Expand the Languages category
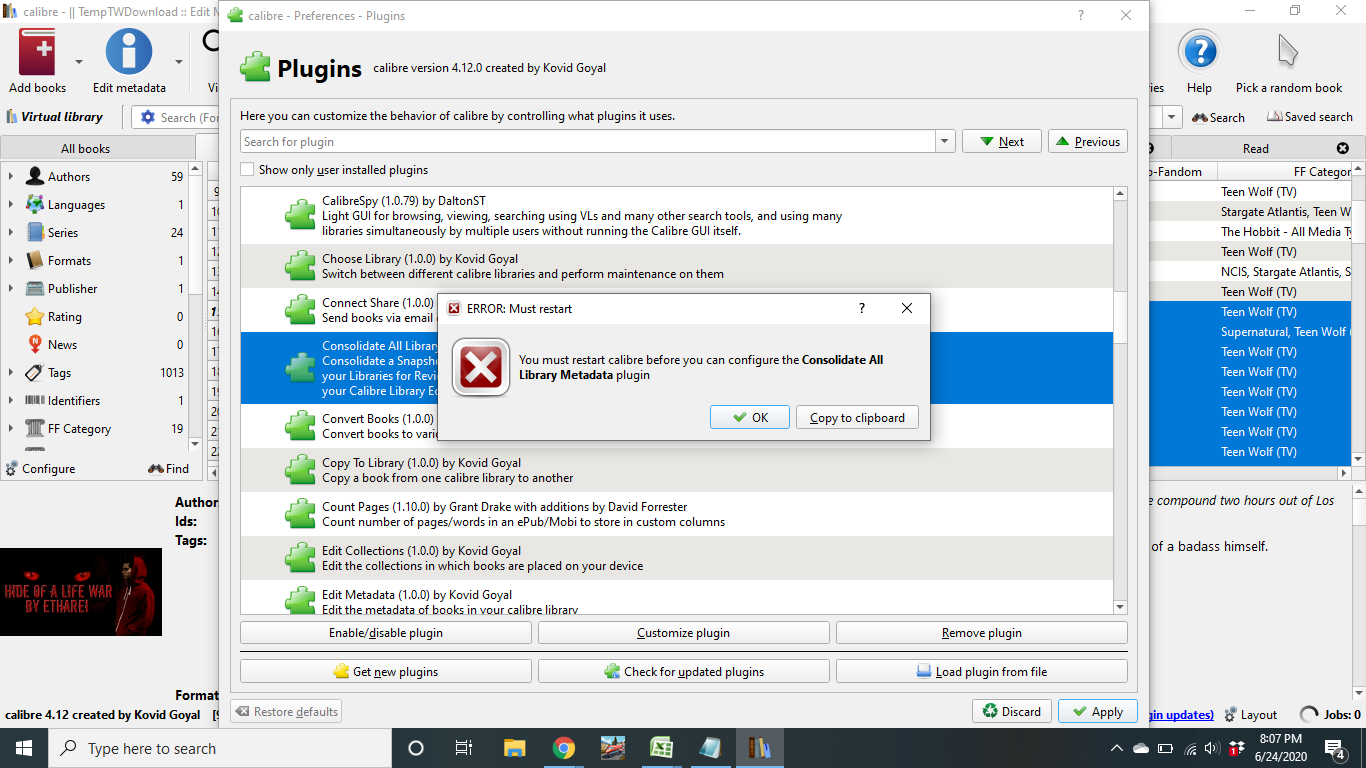 pos(11,204)
